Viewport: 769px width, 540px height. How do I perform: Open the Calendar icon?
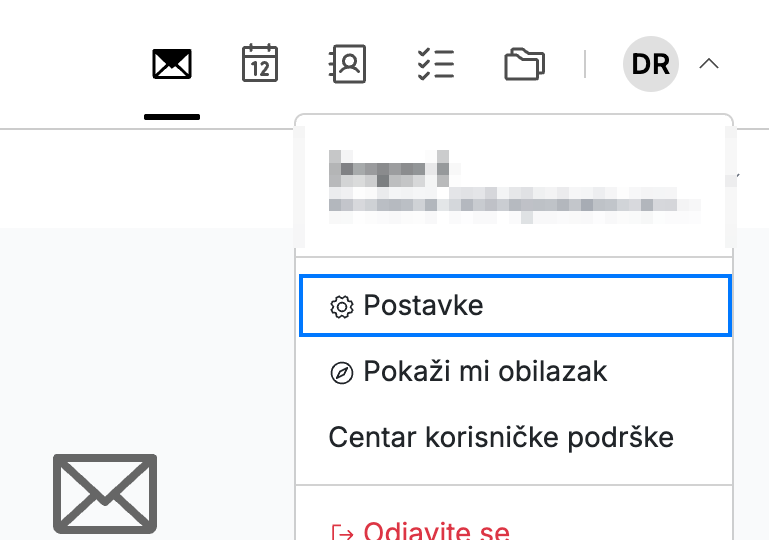pyautogui.click(x=260, y=63)
